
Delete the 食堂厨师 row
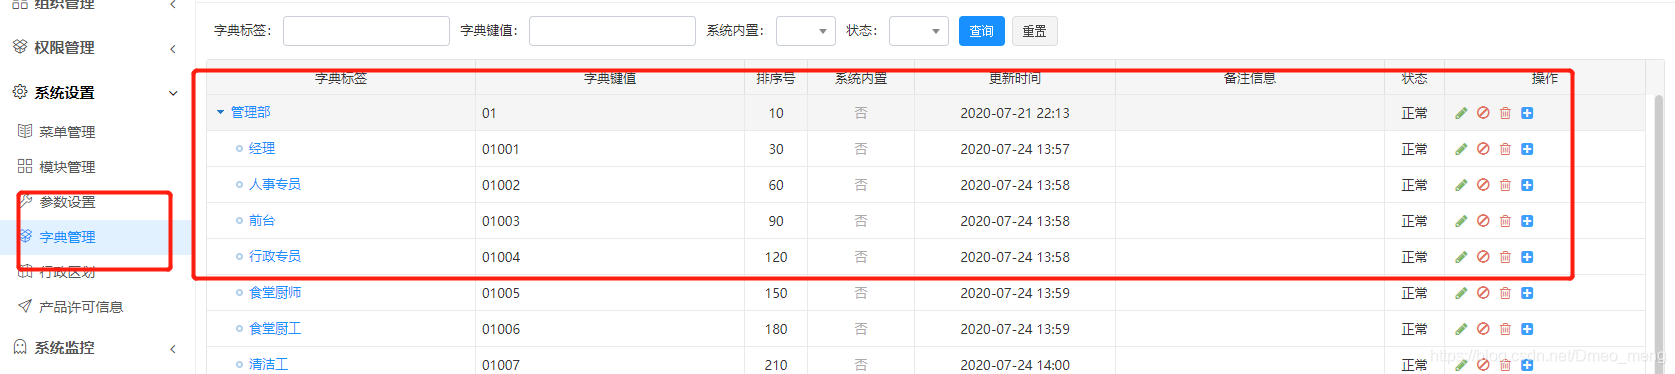coord(1505,293)
